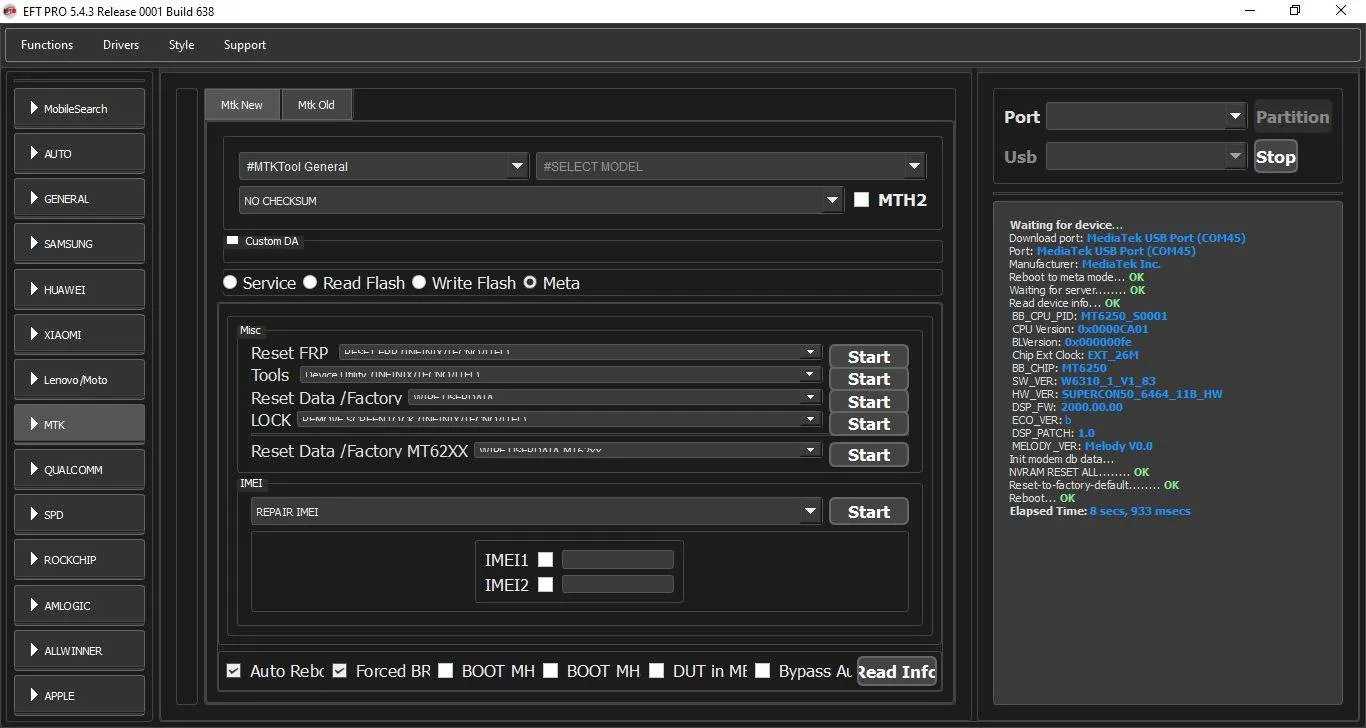Open the HUAWEI sidebar category
Viewport: 1366px width, 728px height.
click(x=79, y=290)
